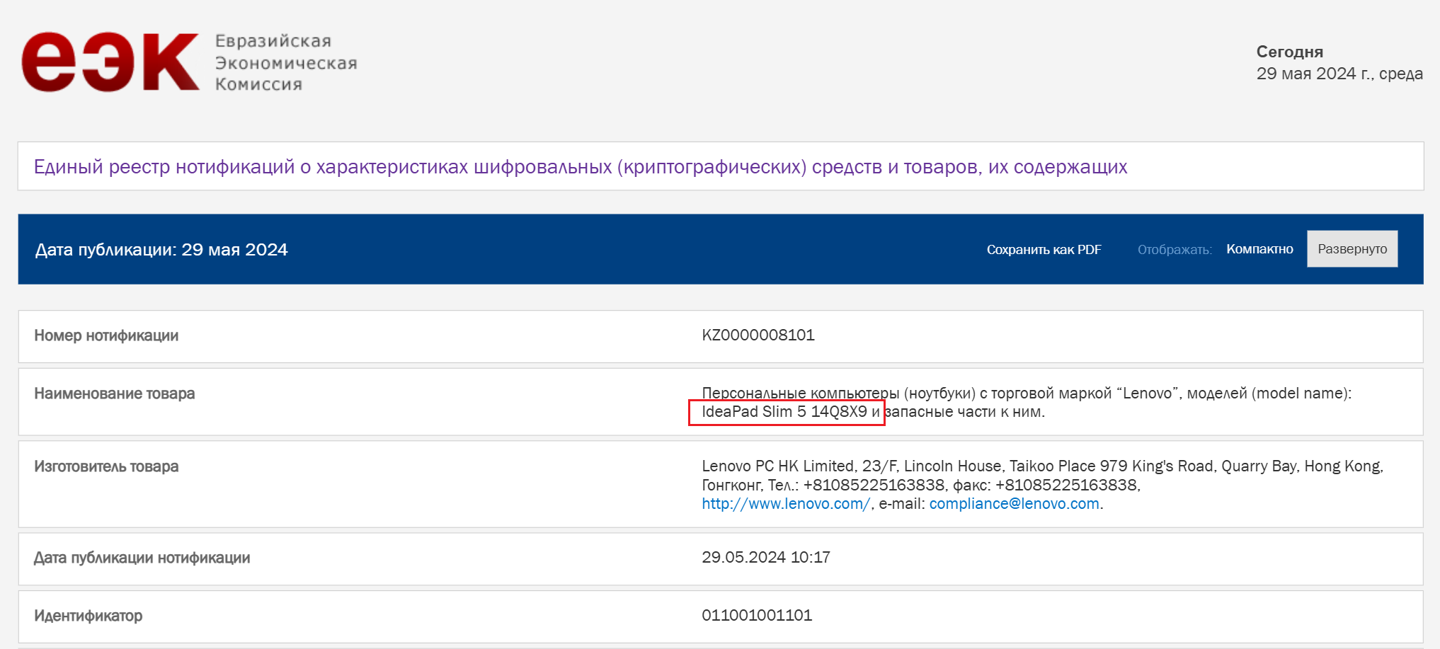Click the Наименование товара label
The width and height of the screenshot is (1440, 649).
point(114,394)
